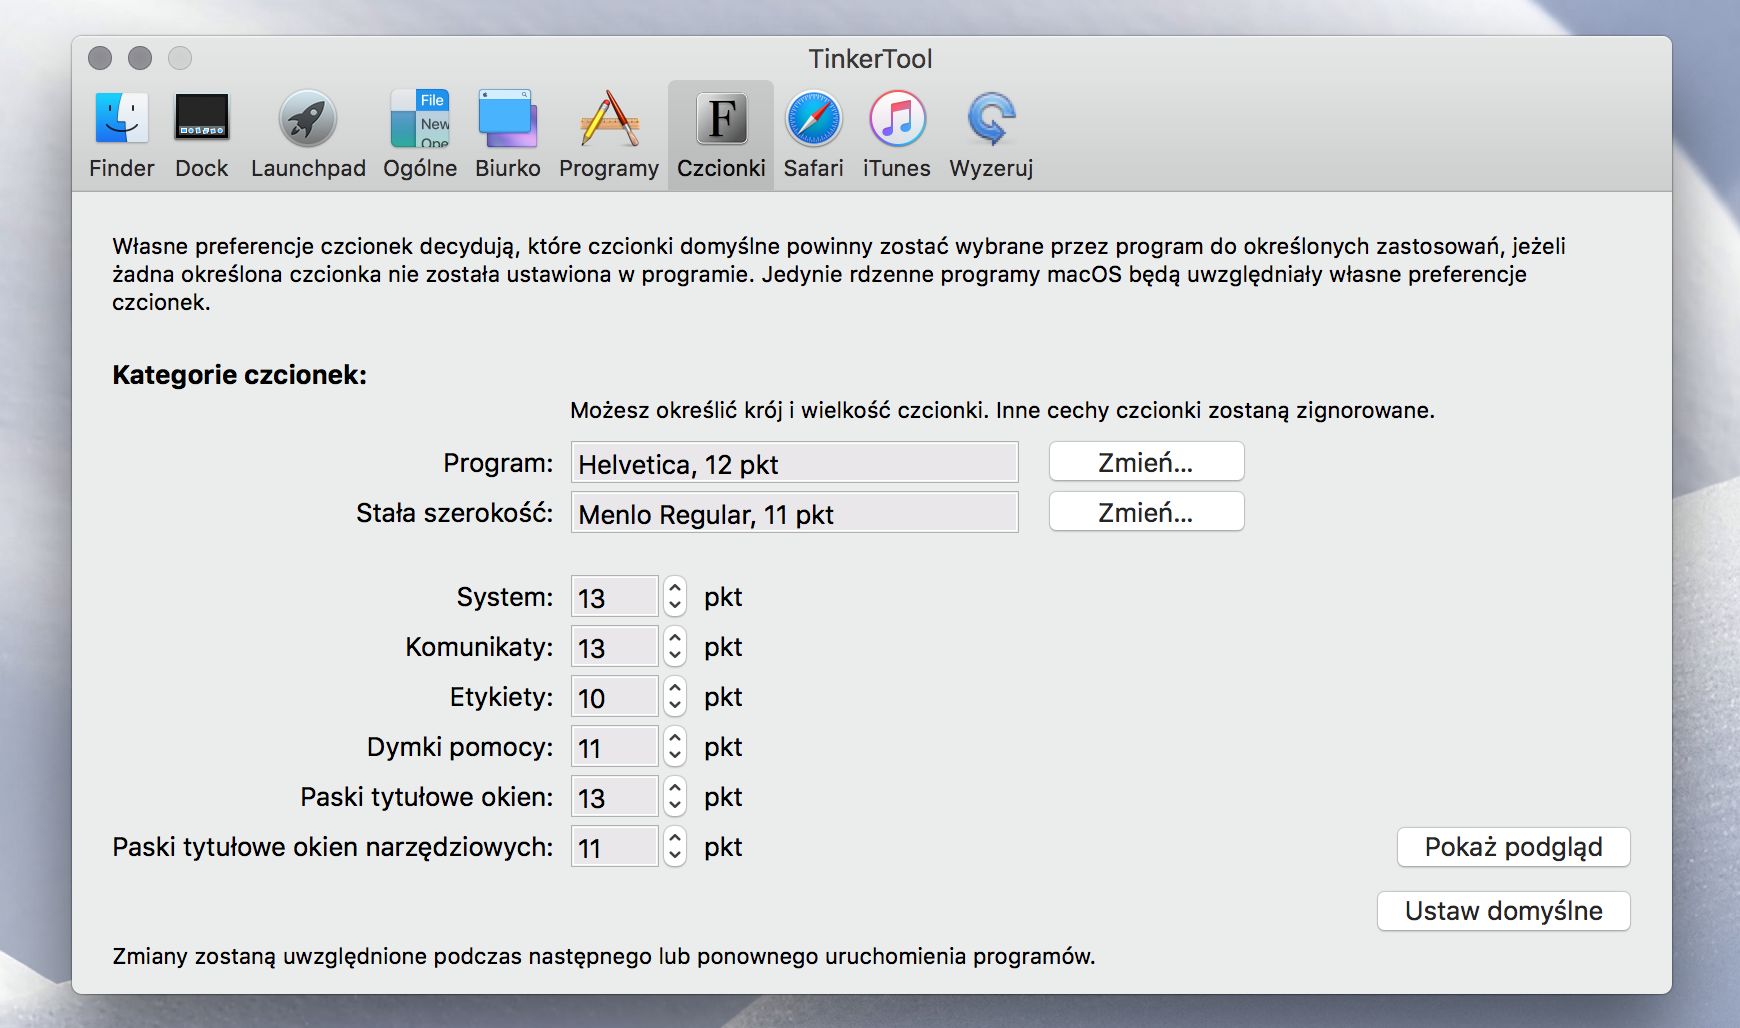Screen dimensions: 1740x1028
Task: Click the hint starting Możesz określić krój
Action: coord(1002,410)
